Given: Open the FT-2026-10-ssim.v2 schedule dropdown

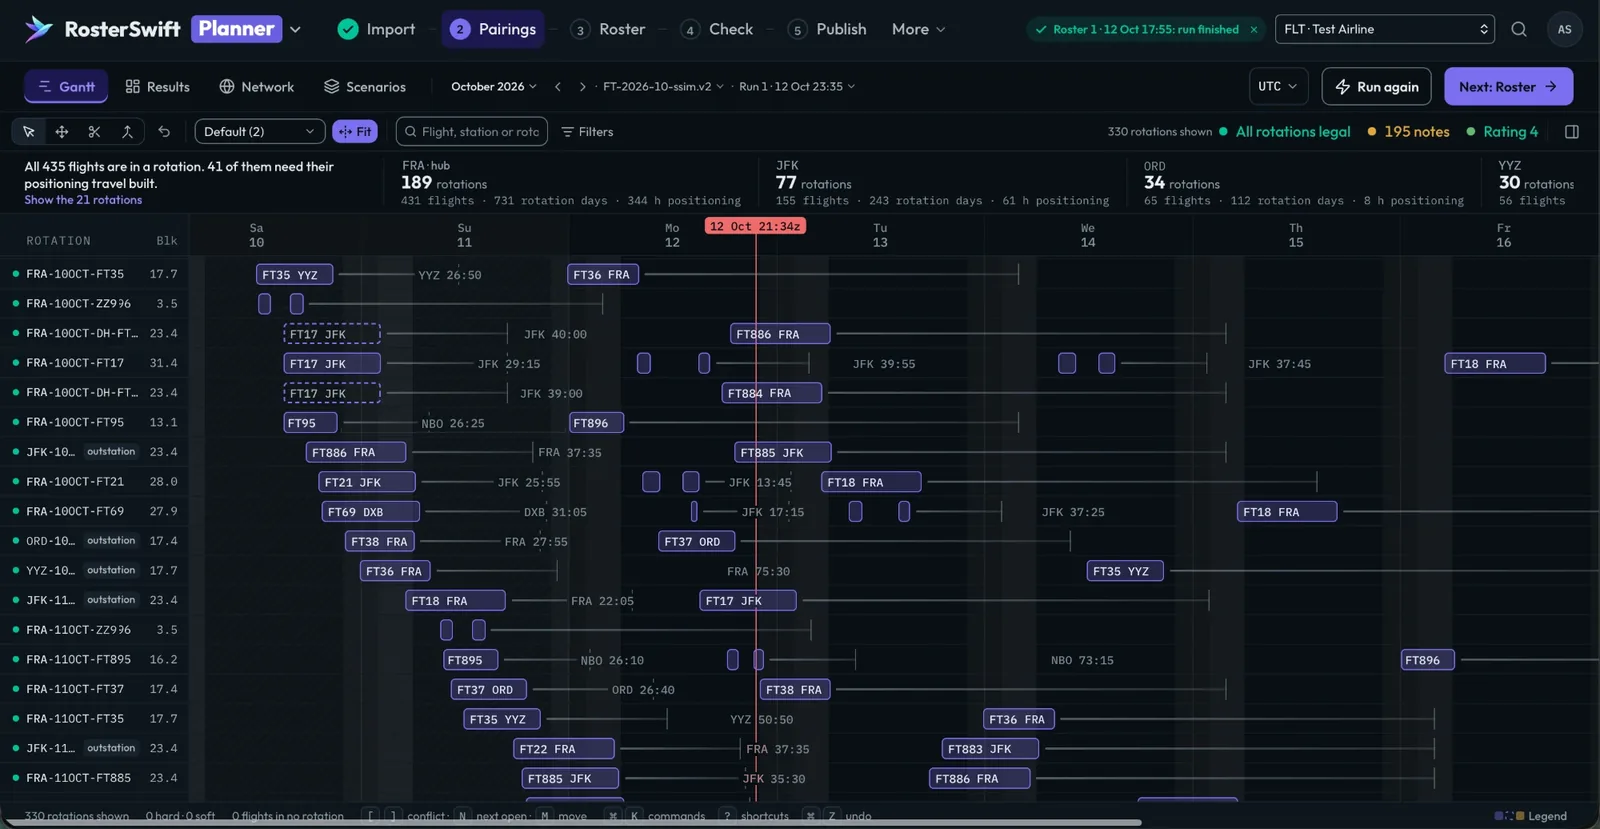Looking at the screenshot, I should point(663,86).
